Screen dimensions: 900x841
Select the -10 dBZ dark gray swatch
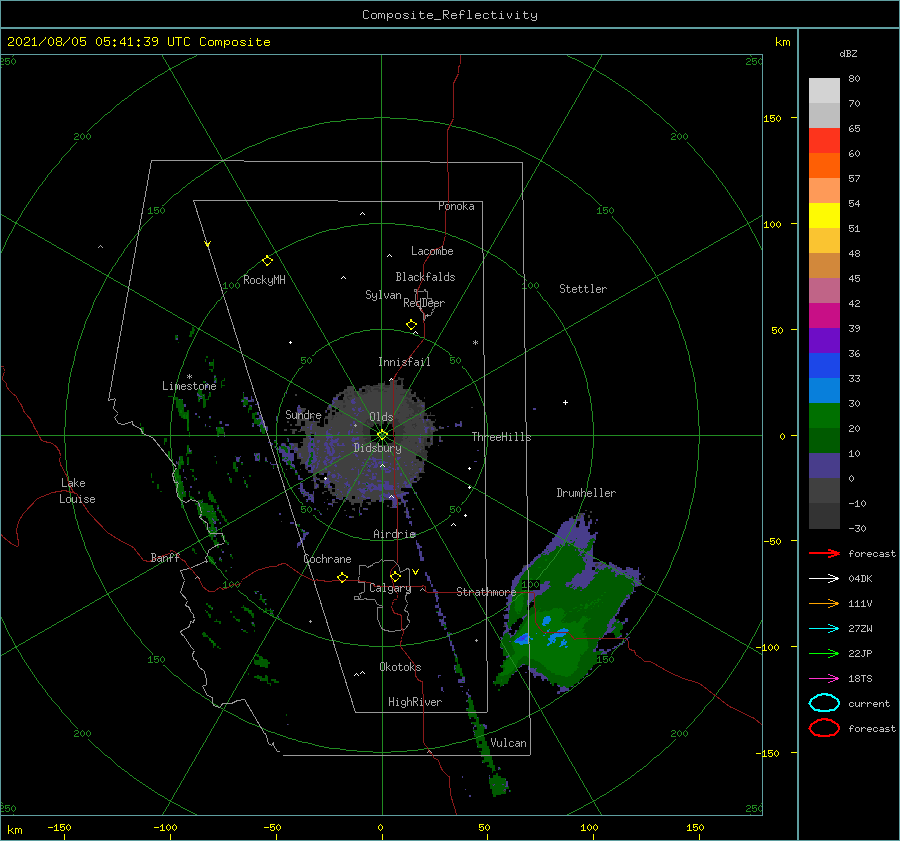824,516
